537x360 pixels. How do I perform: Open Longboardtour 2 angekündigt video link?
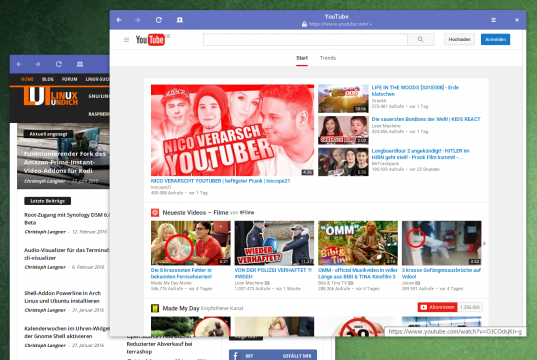(420, 154)
